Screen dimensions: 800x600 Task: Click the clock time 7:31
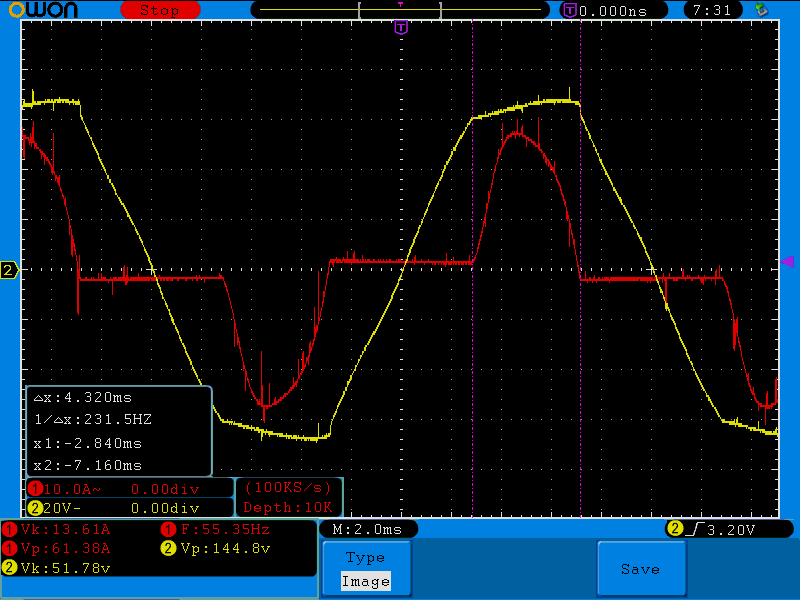[711, 10]
